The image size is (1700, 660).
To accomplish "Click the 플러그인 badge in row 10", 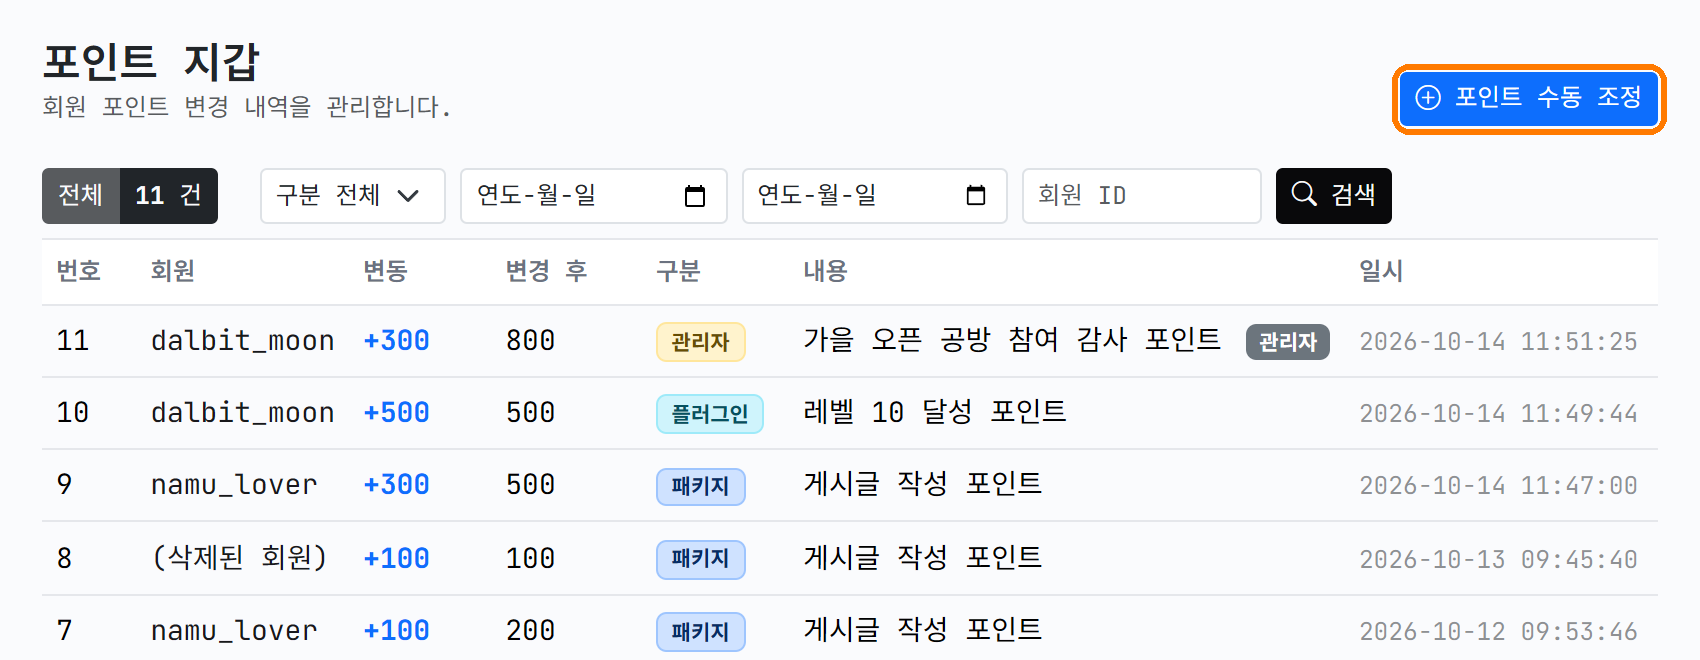I will click(710, 414).
